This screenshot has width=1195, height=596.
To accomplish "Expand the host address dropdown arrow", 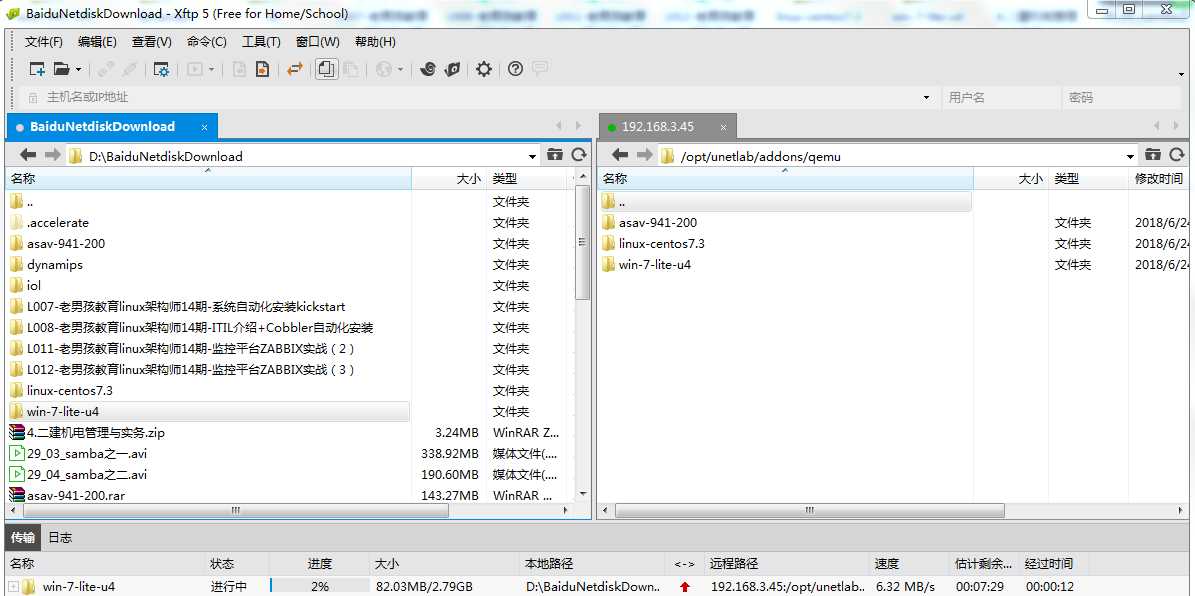I will (x=927, y=98).
